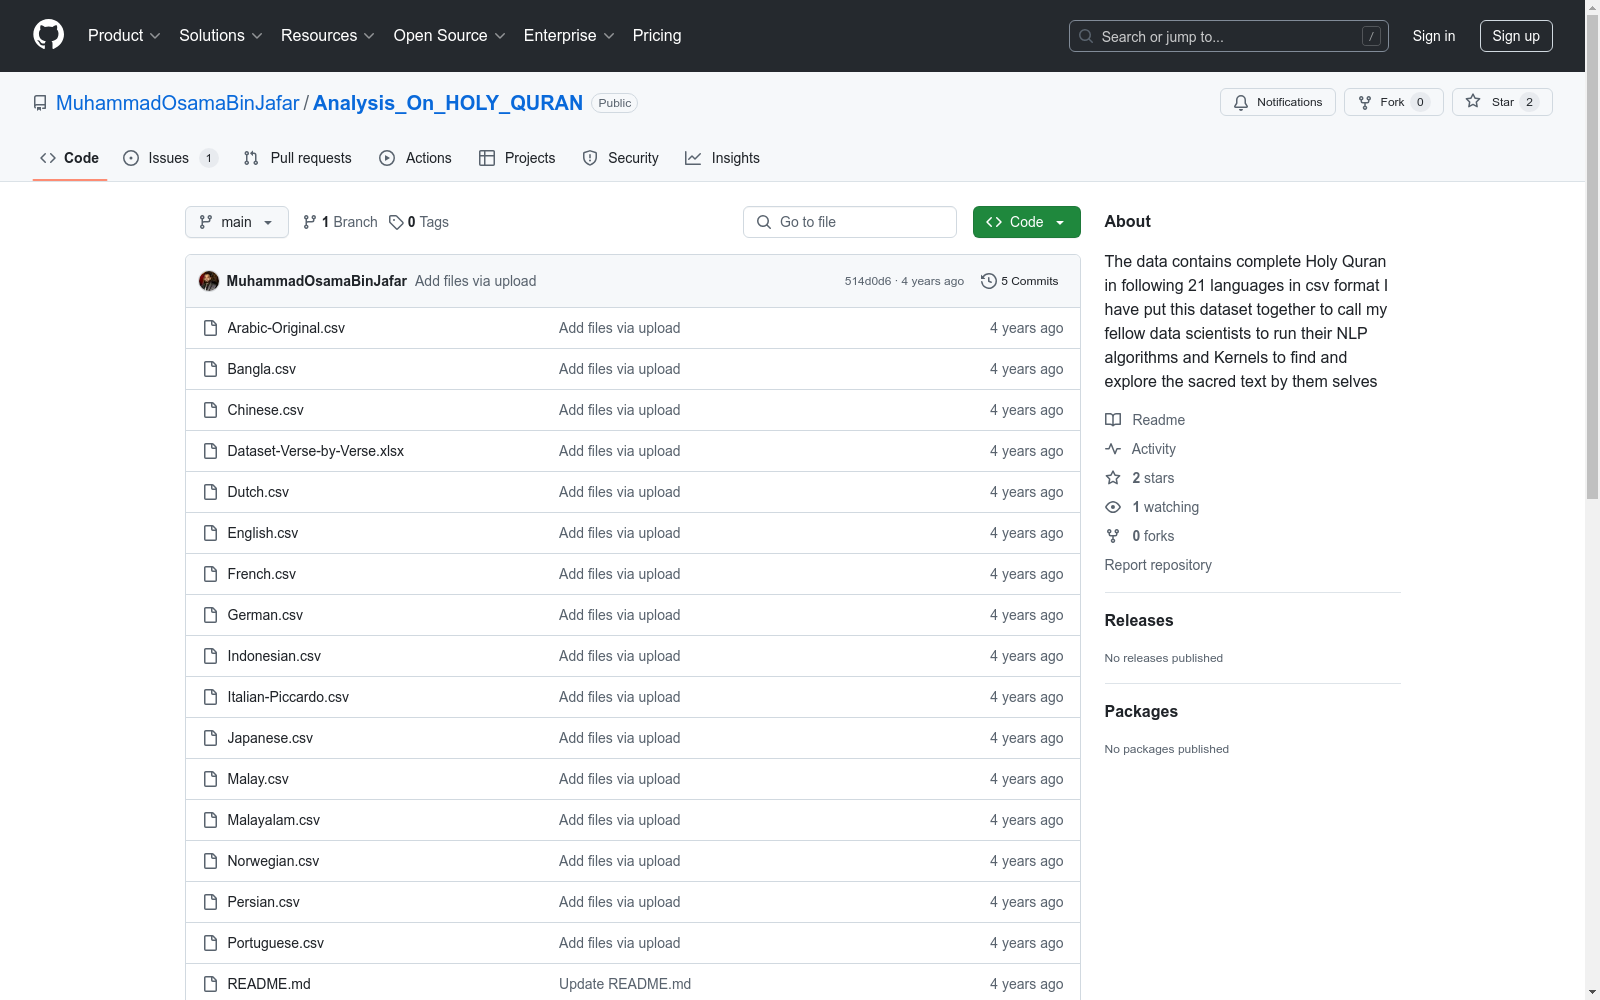Star this repository
Screen dimensions: 1600x1000
pos(1502,102)
